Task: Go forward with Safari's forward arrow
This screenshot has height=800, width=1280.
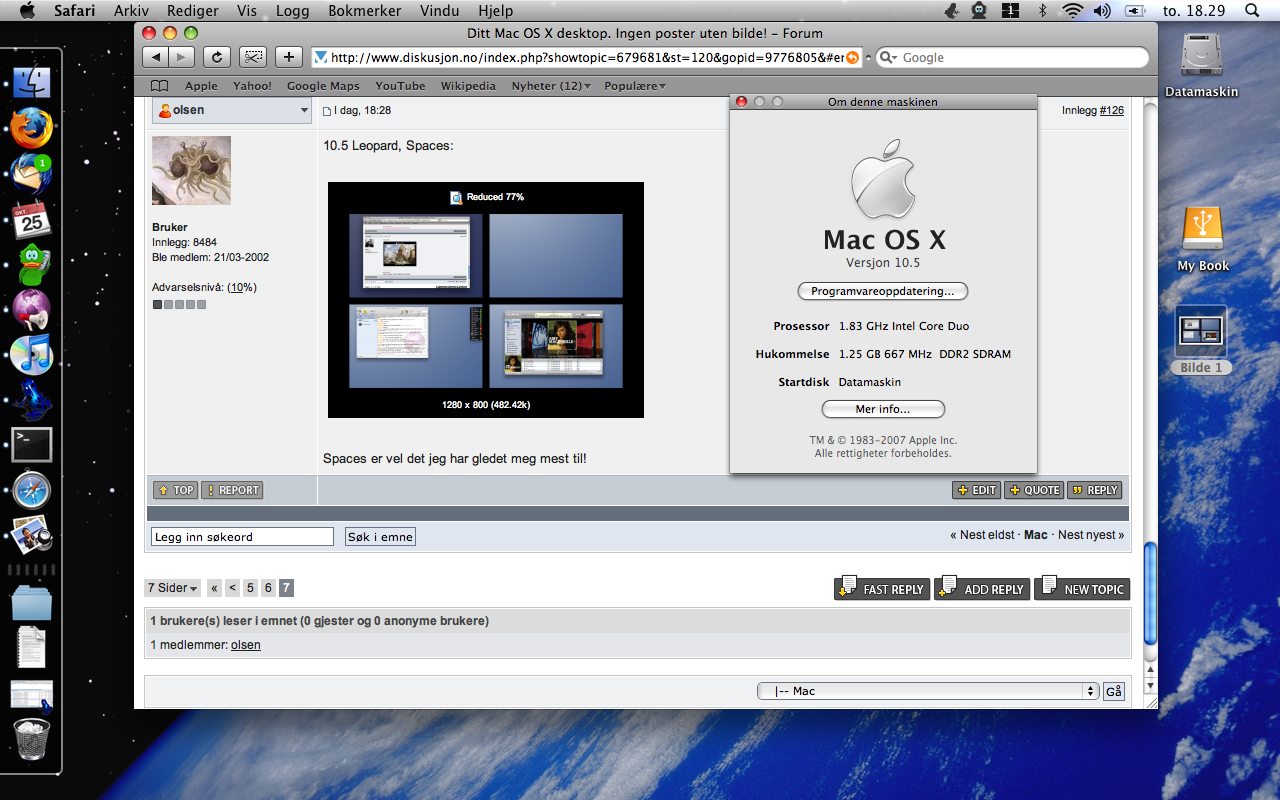Action: pyautogui.click(x=183, y=57)
